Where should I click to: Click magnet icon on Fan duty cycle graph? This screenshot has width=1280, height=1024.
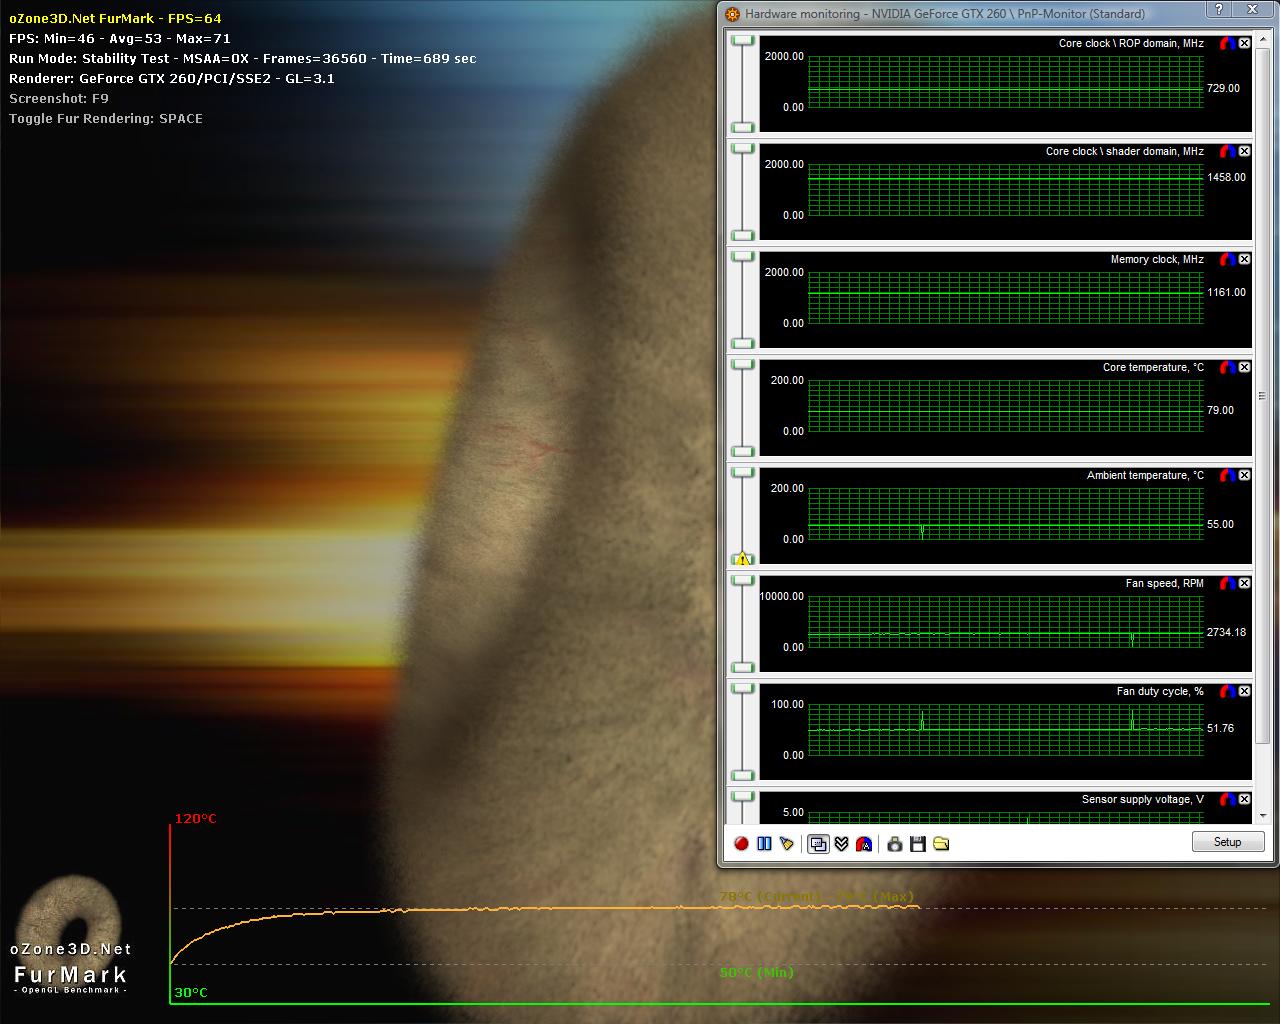pos(1227,691)
